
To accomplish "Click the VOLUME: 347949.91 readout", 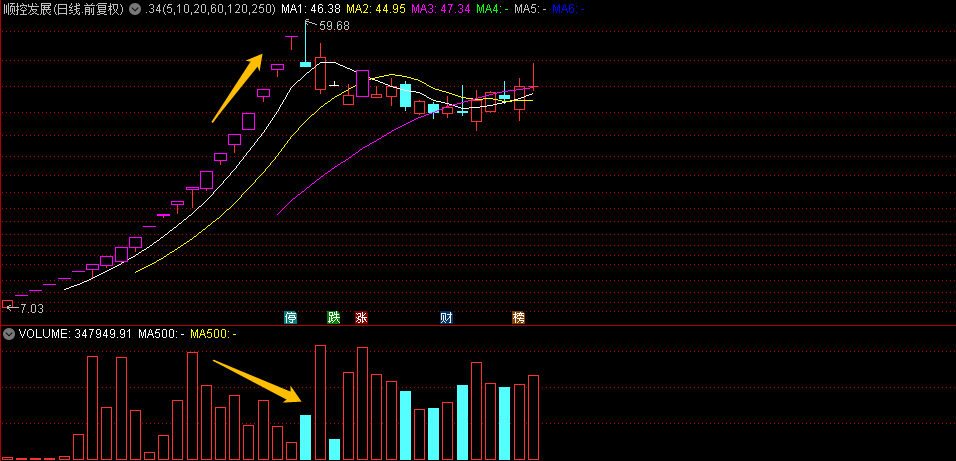I will pos(76,334).
